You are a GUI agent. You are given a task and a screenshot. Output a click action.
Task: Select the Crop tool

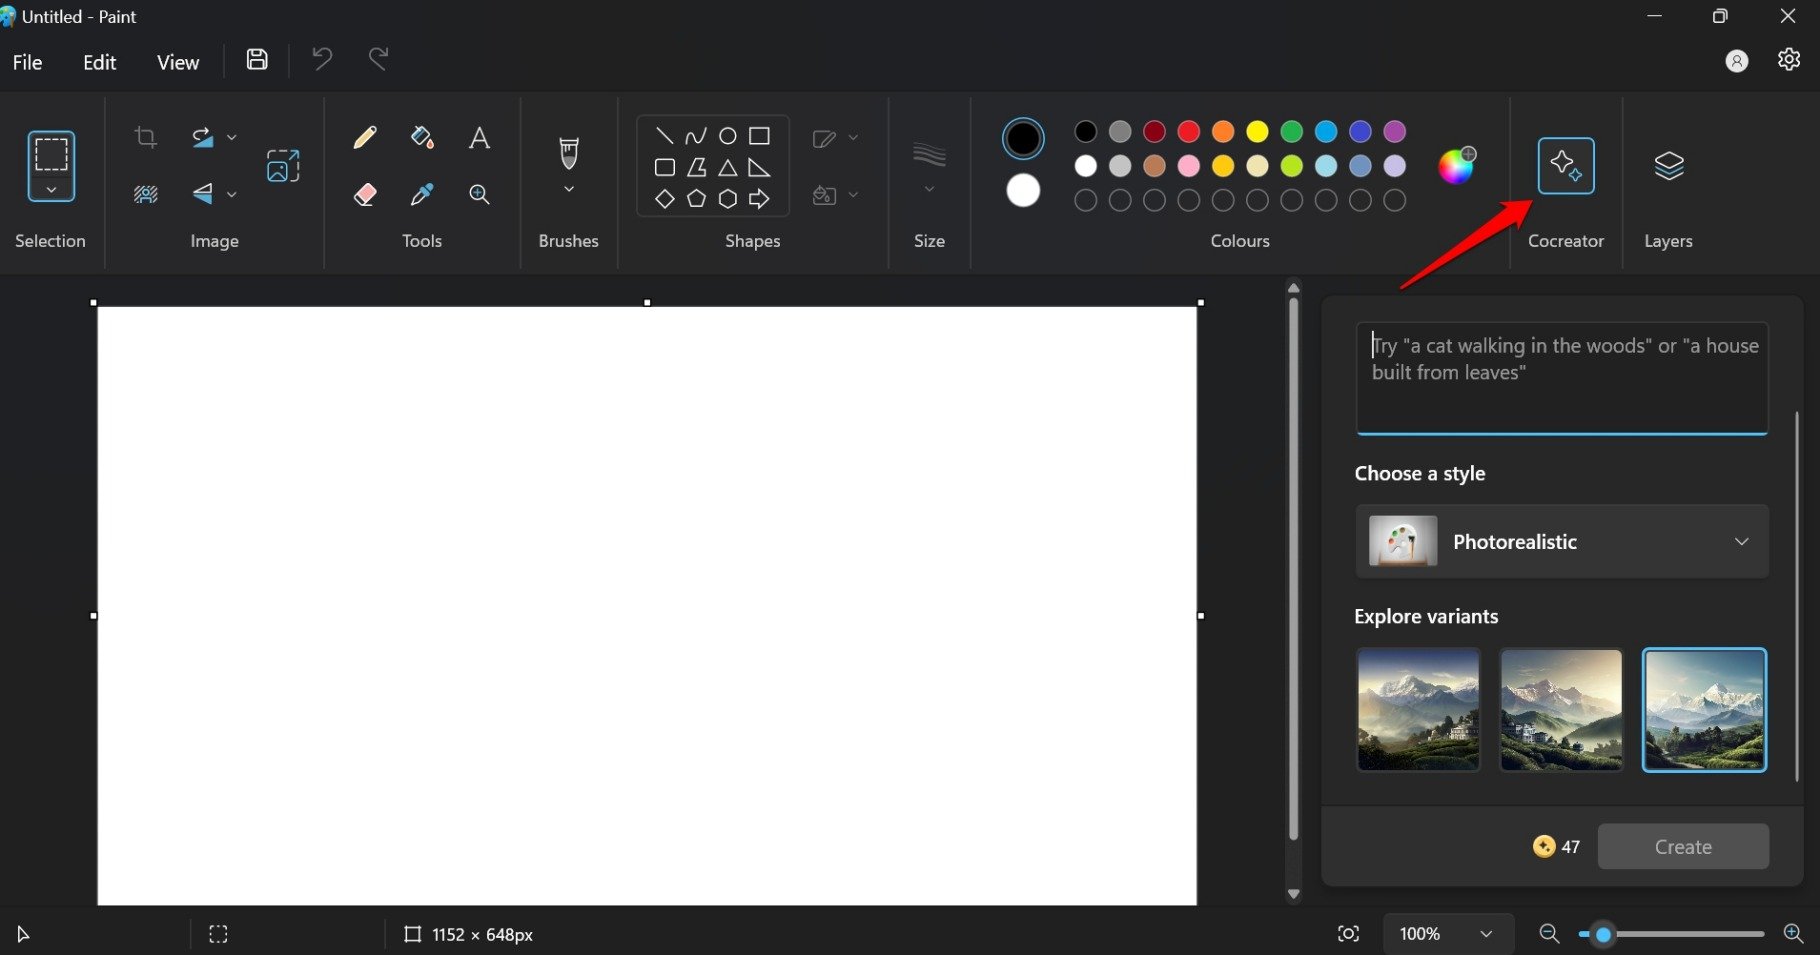tap(146, 136)
